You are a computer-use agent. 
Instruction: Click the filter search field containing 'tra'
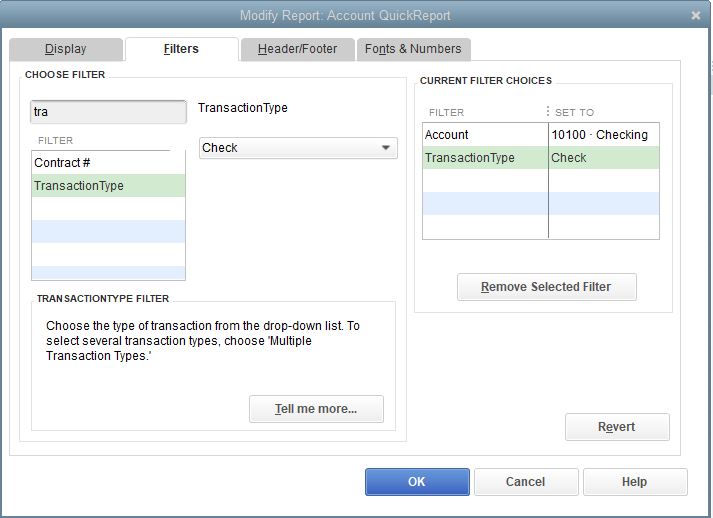pos(108,112)
